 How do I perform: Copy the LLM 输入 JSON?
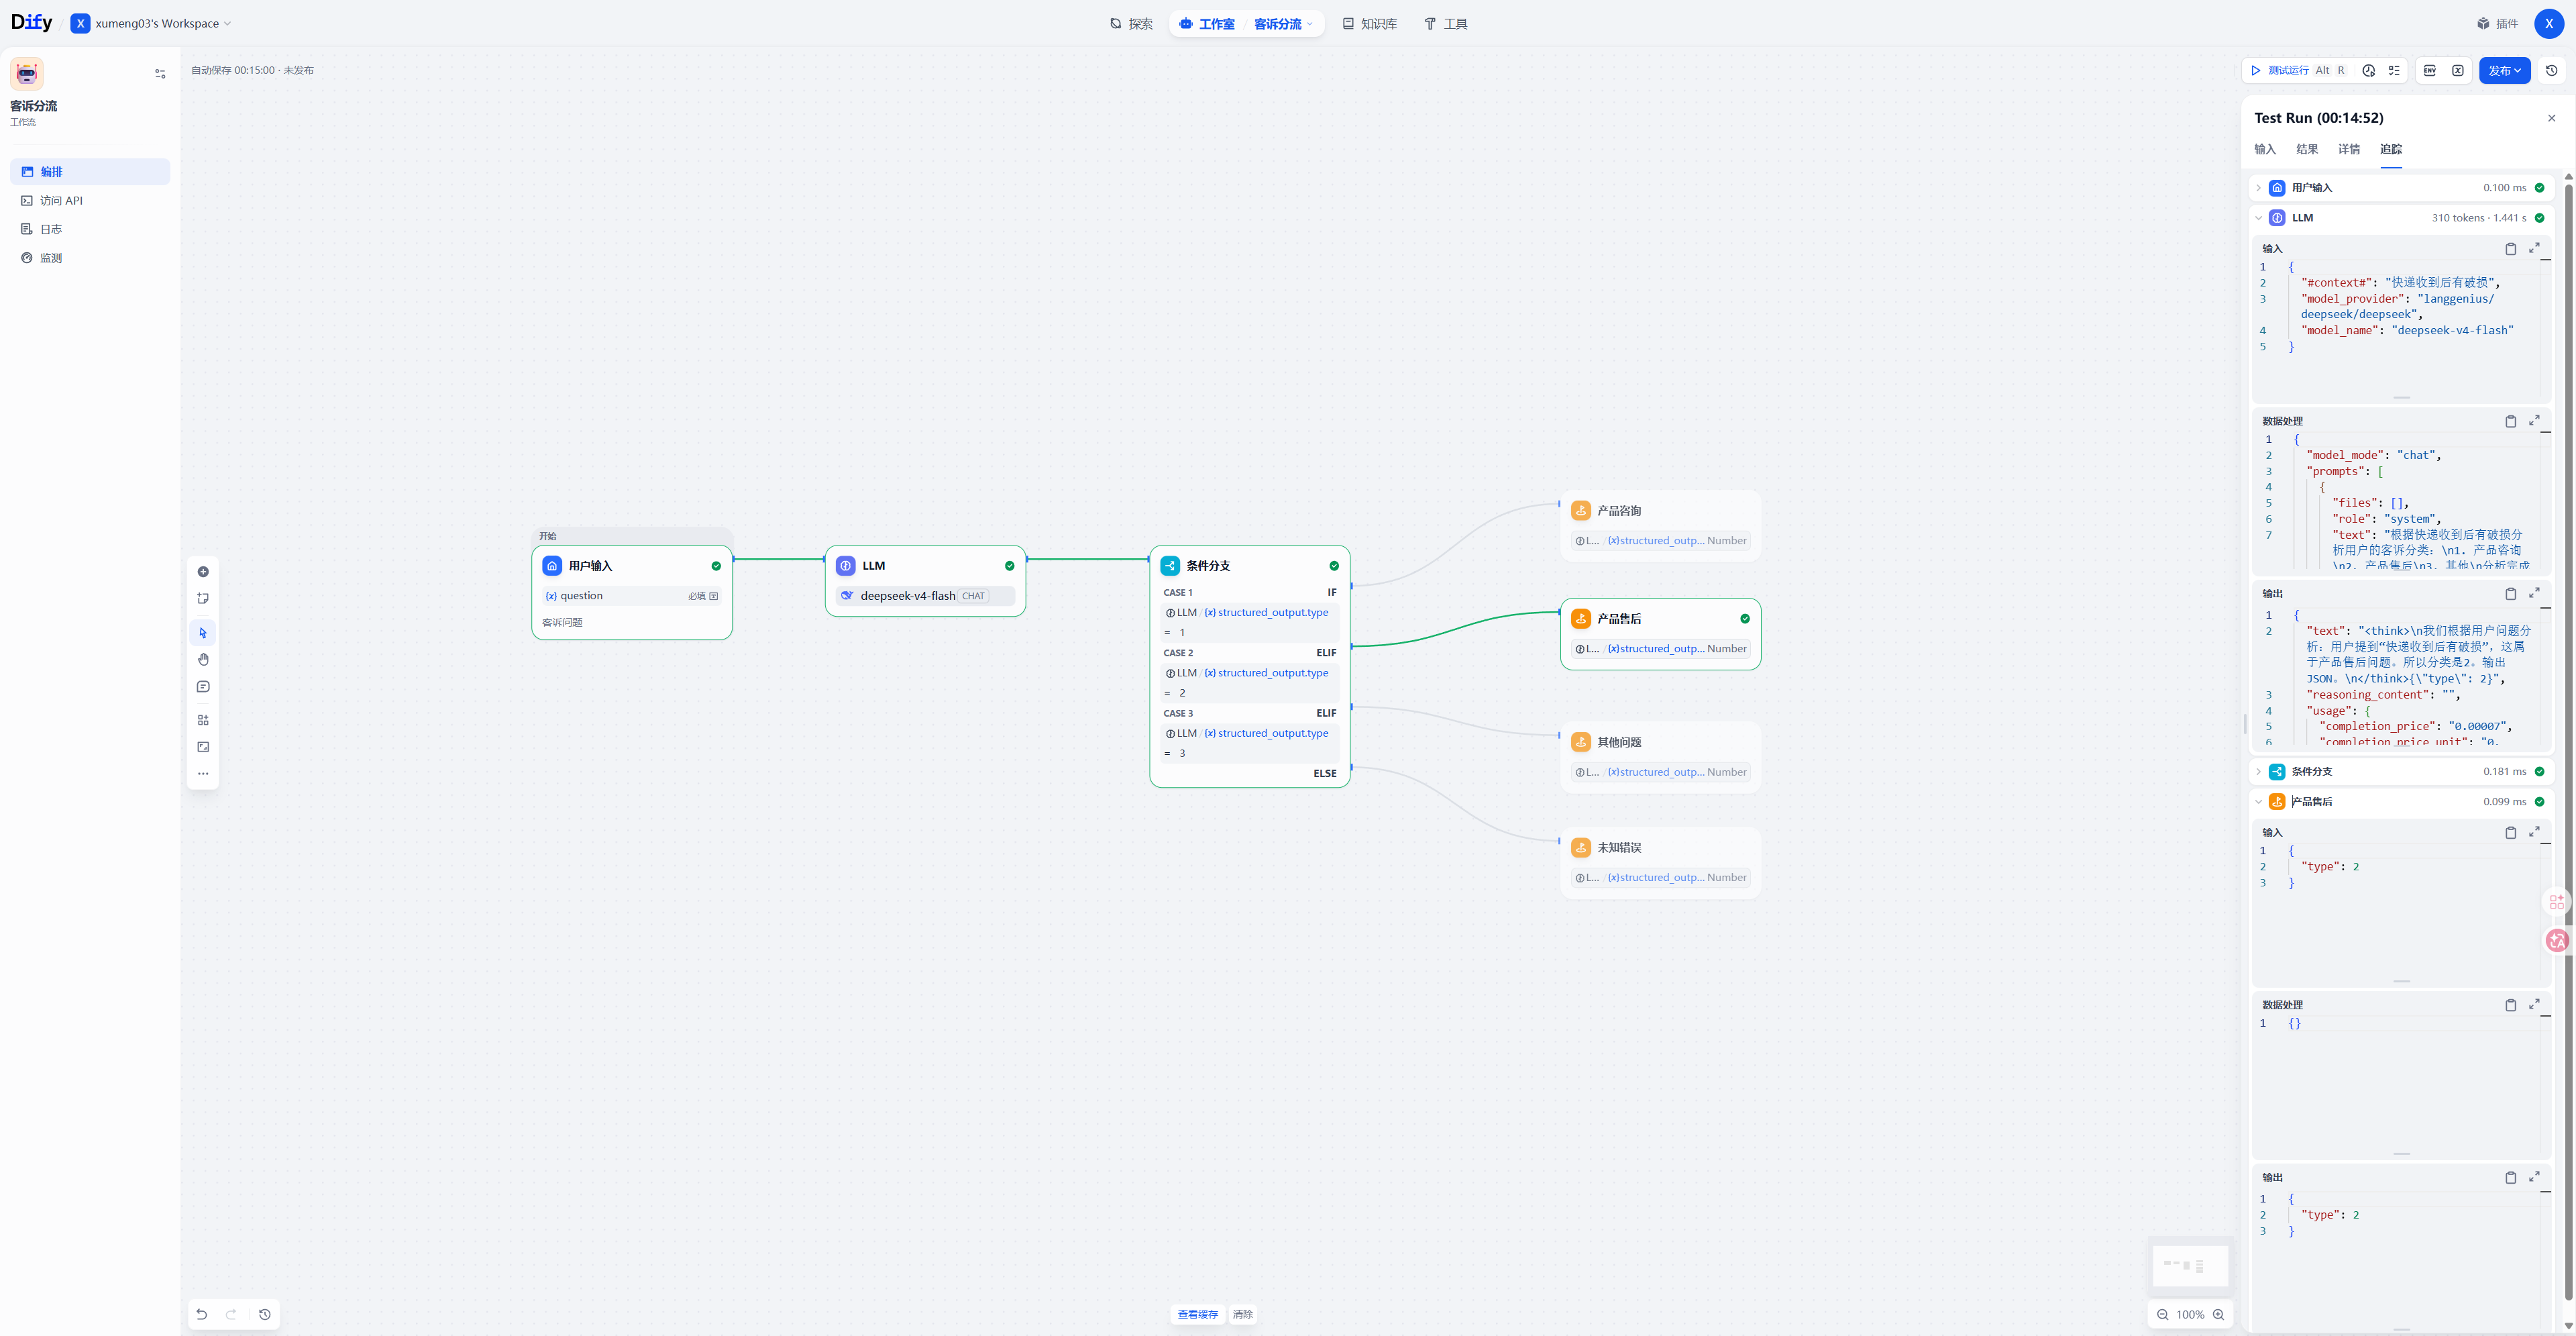pos(2510,249)
